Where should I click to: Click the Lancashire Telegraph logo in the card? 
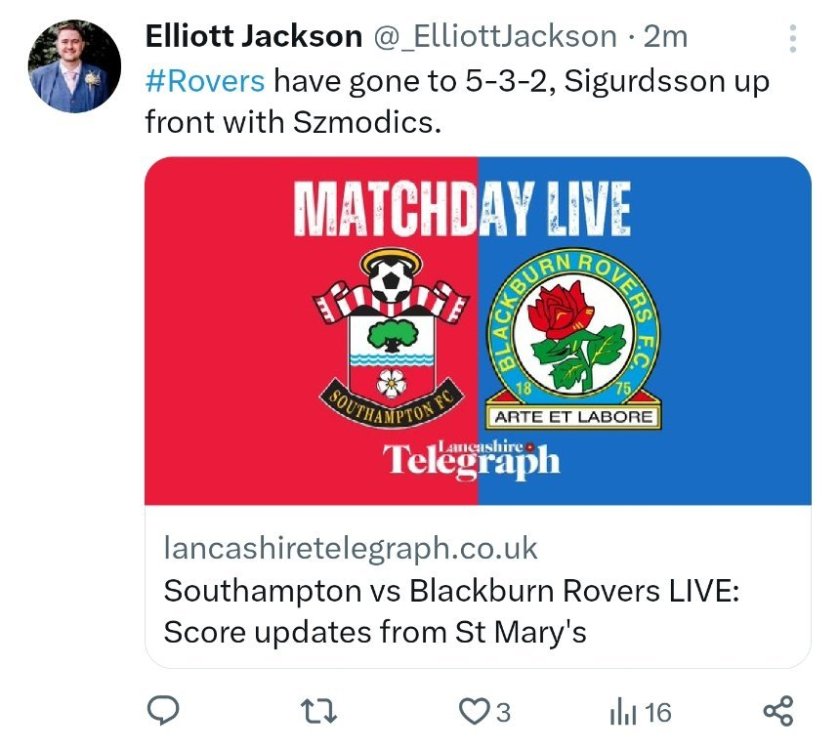471,458
